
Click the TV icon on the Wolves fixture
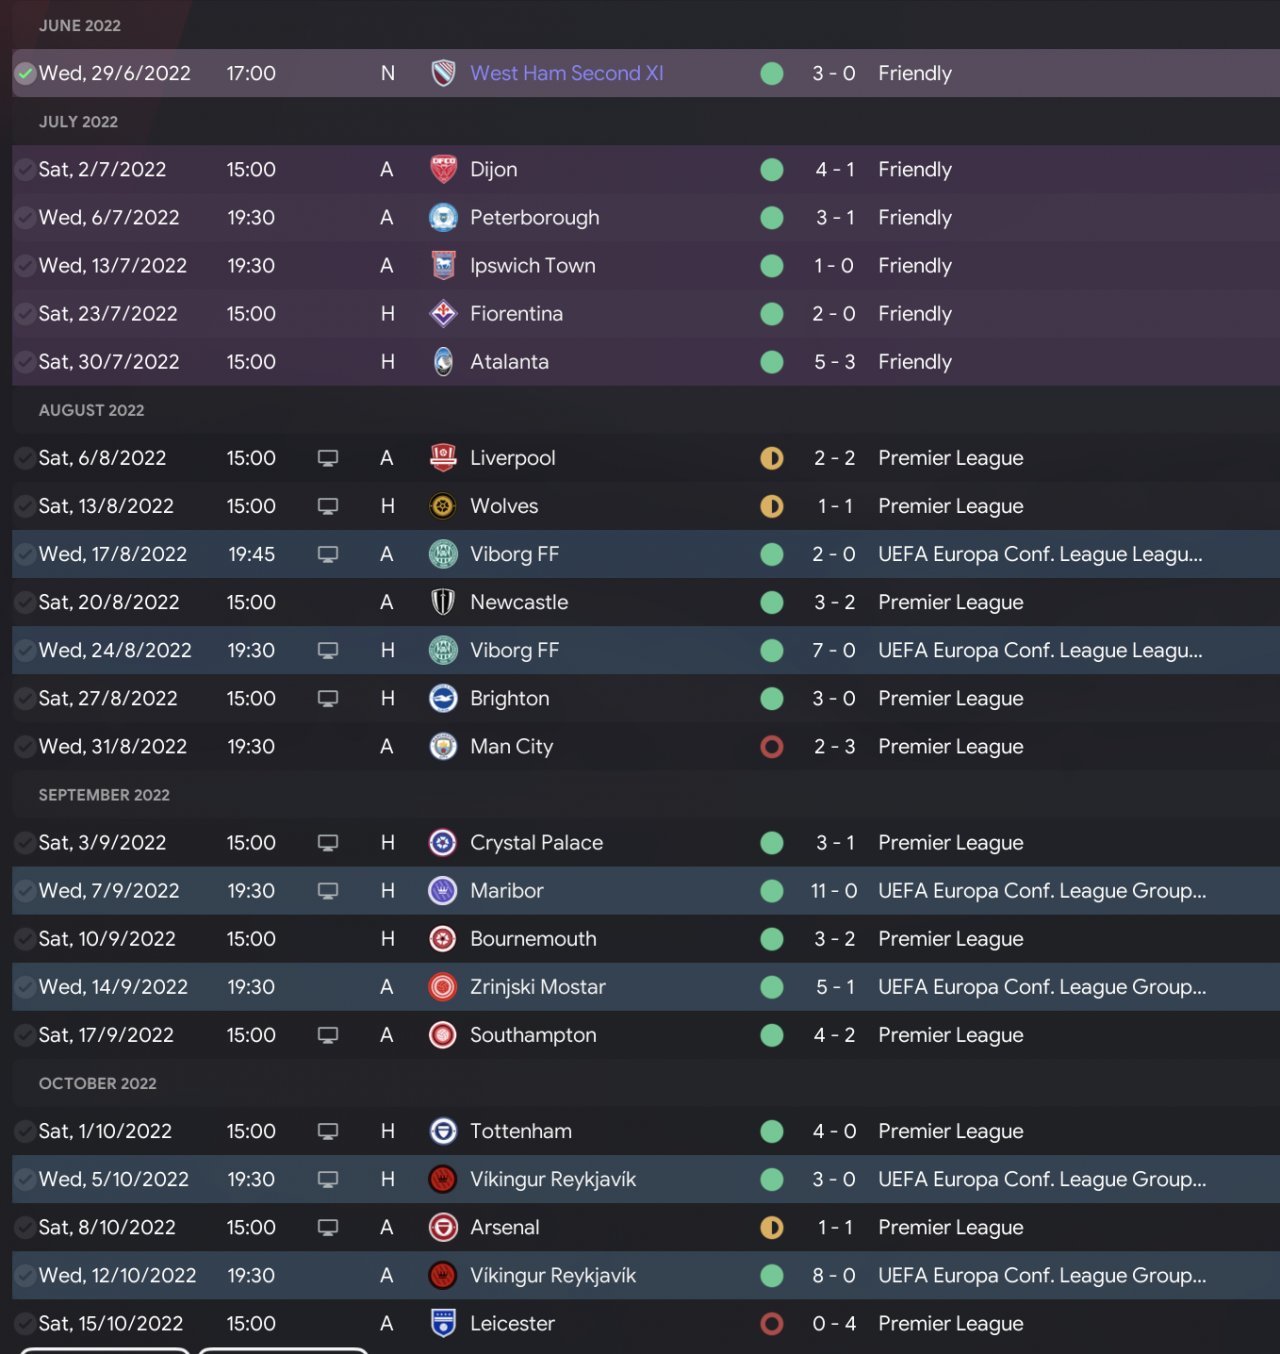click(327, 506)
